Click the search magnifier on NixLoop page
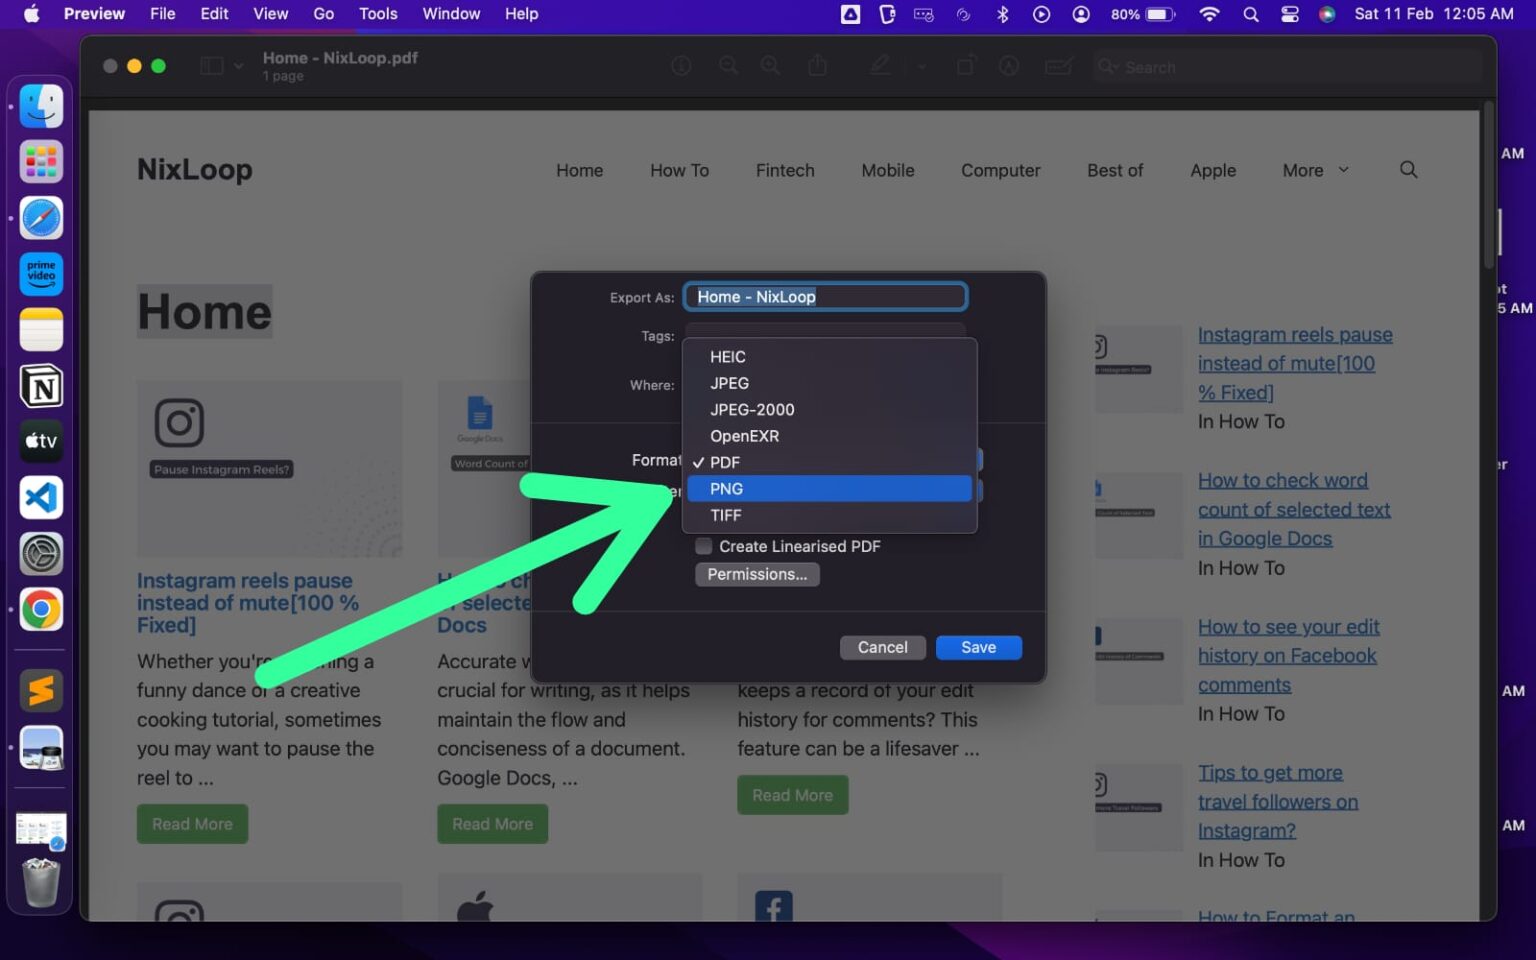The image size is (1536, 960). coord(1408,169)
